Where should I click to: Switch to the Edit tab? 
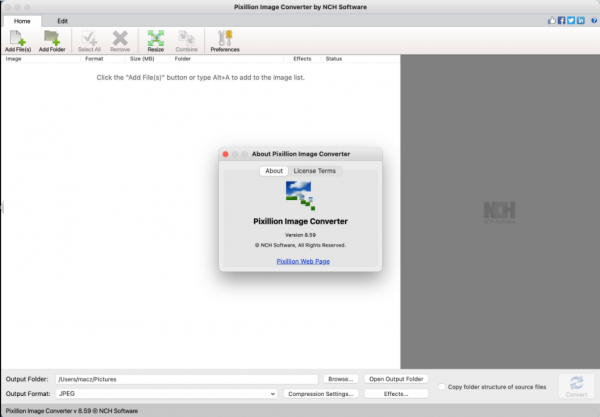coord(62,20)
